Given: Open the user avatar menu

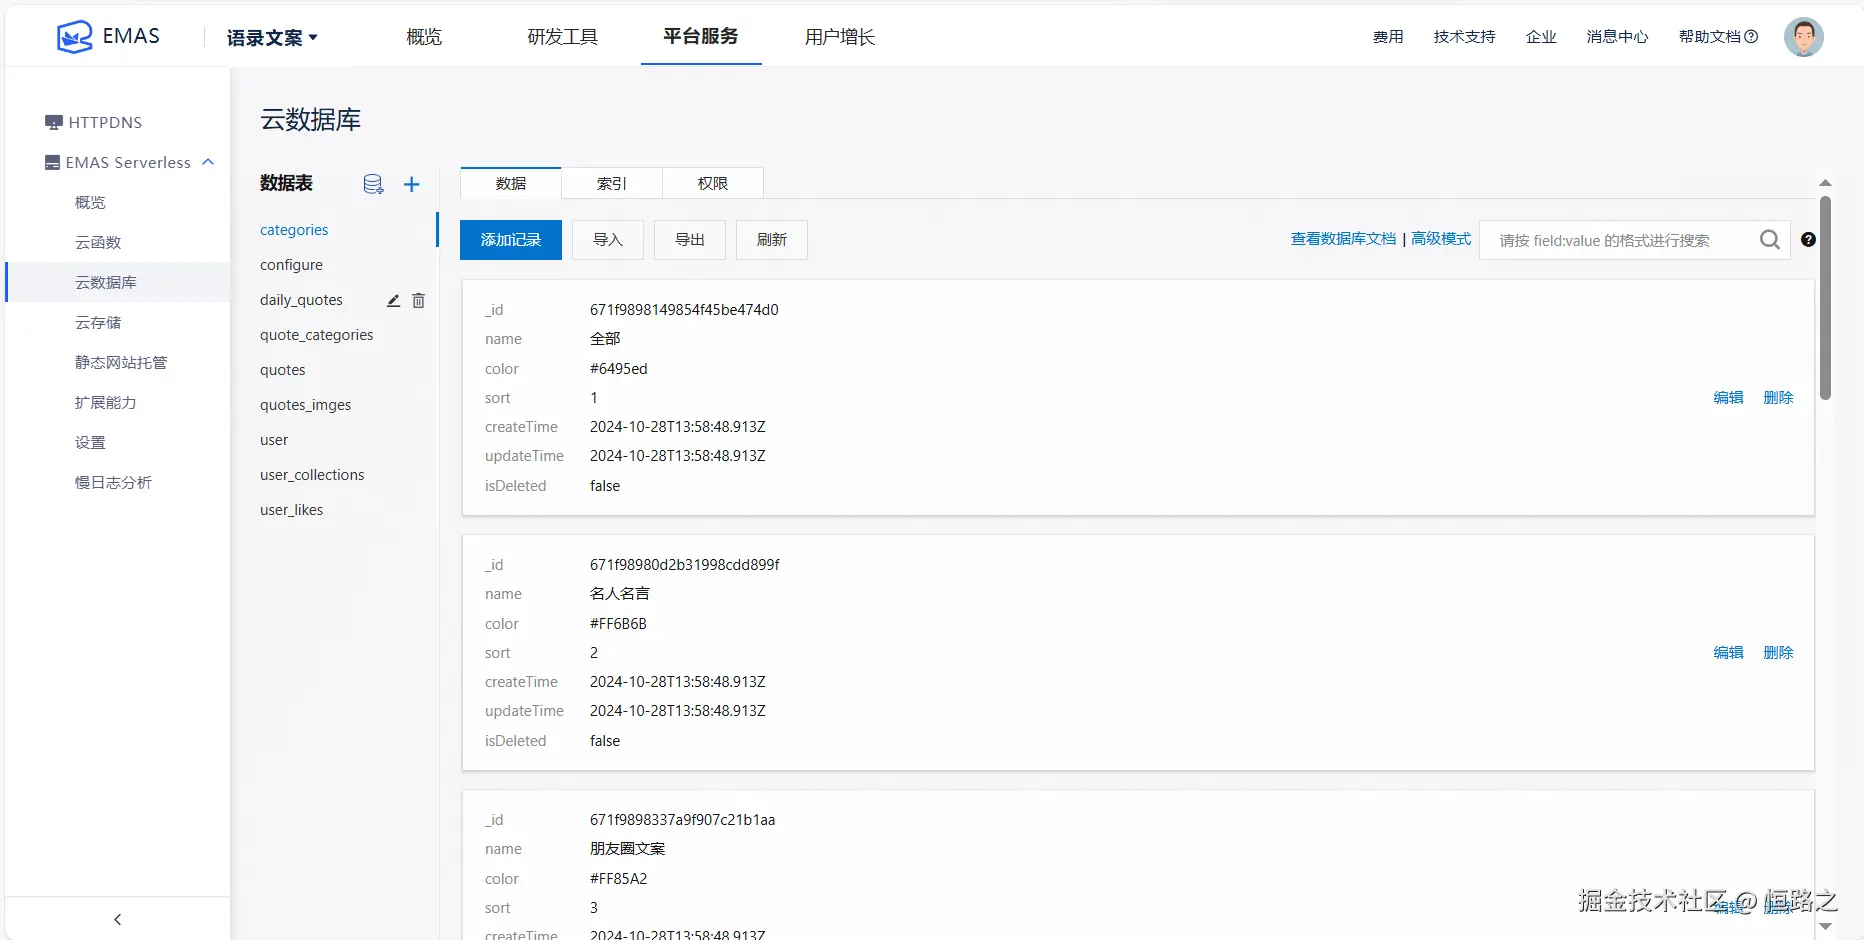Looking at the screenshot, I should point(1803,37).
